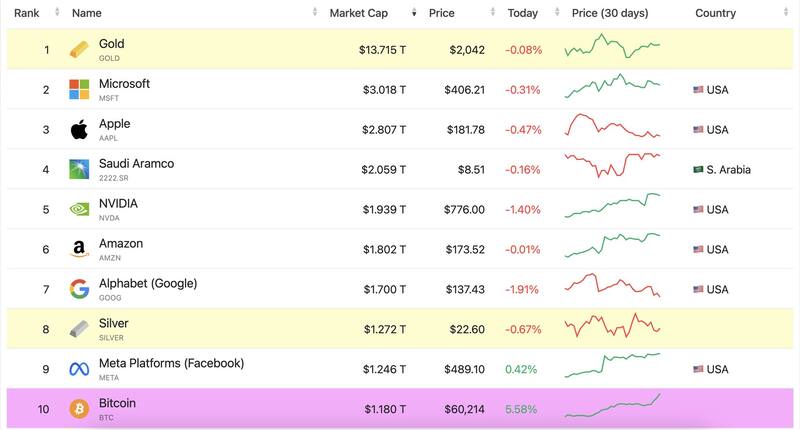This screenshot has width=800, height=430.
Task: View Bitcoin 30-day price sparkline
Action: coord(612,406)
